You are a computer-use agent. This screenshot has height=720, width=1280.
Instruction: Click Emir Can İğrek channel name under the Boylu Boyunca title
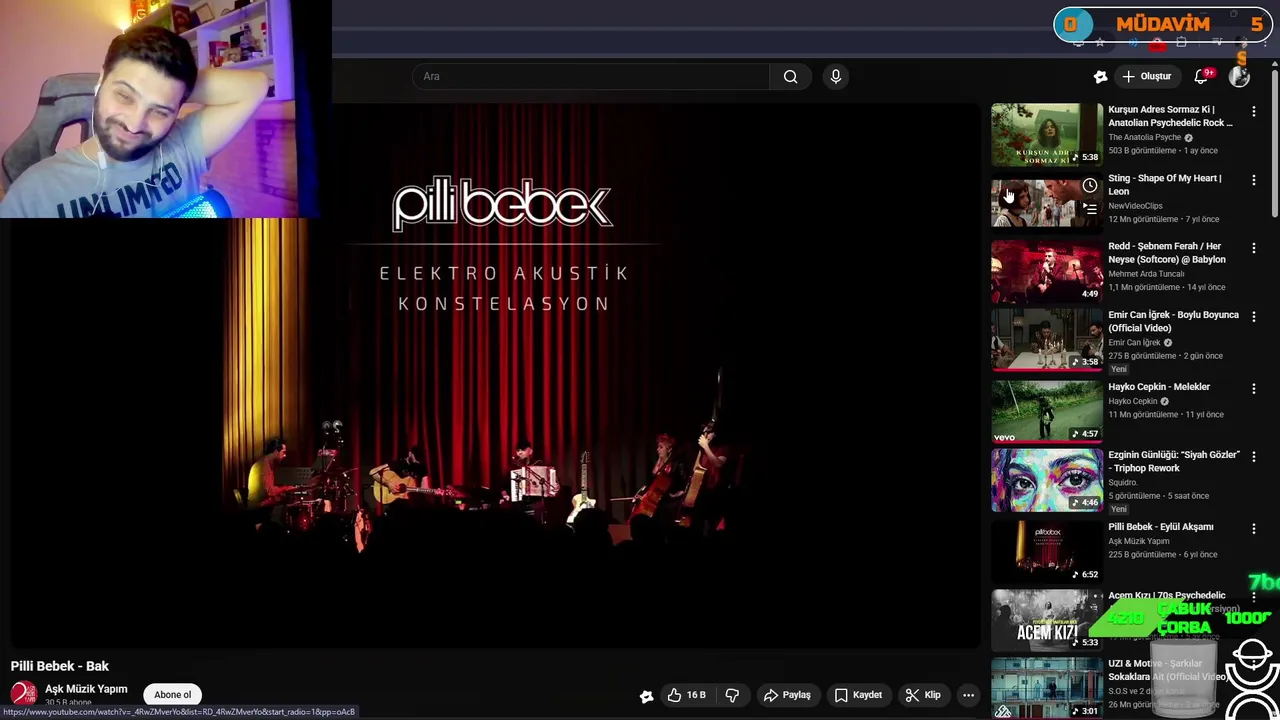point(1134,342)
